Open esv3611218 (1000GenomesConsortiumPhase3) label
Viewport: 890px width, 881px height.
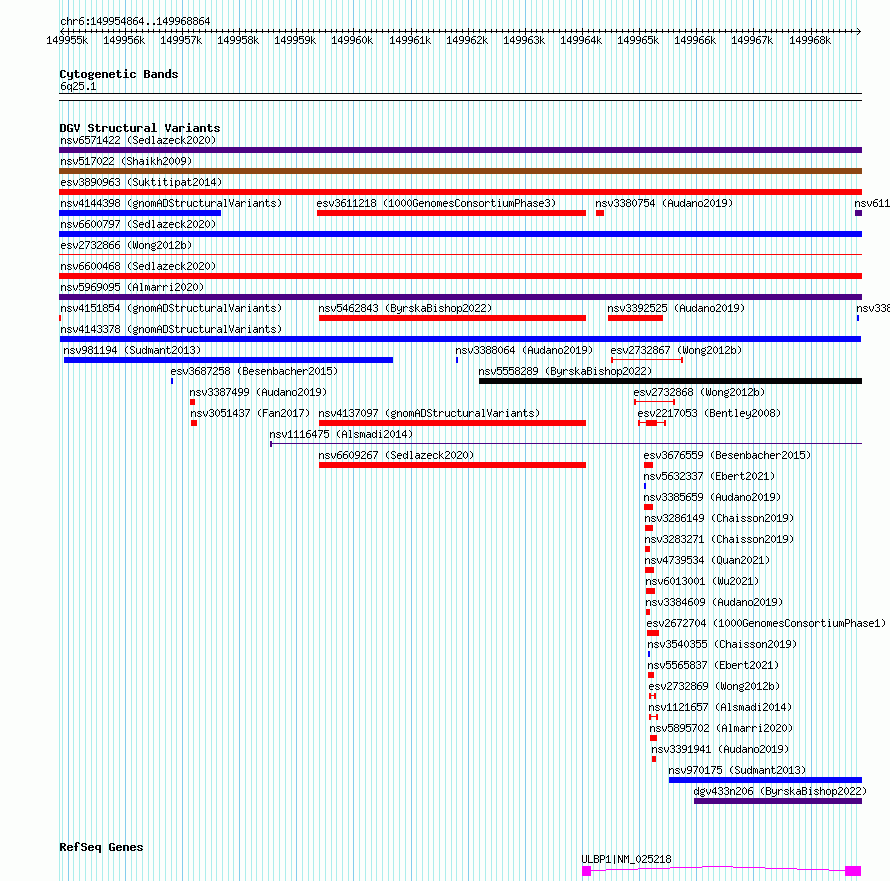coord(436,203)
